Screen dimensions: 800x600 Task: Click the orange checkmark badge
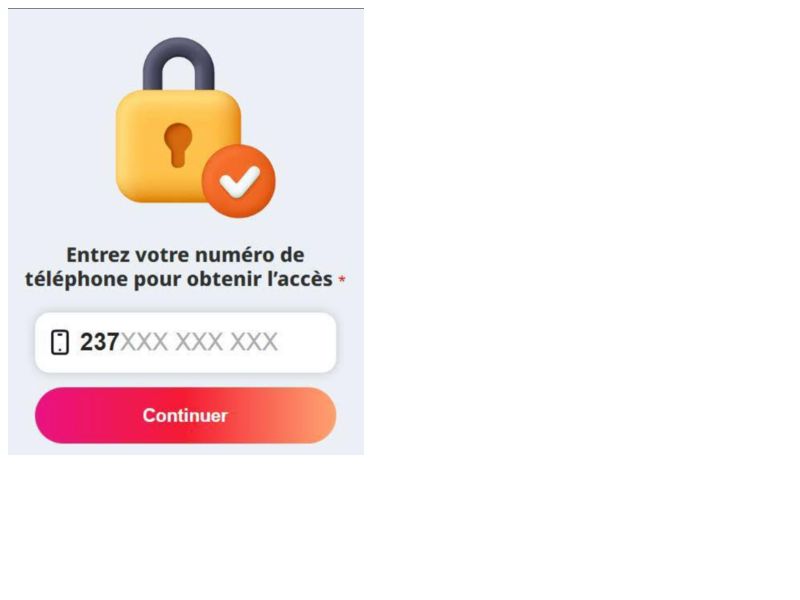238,181
